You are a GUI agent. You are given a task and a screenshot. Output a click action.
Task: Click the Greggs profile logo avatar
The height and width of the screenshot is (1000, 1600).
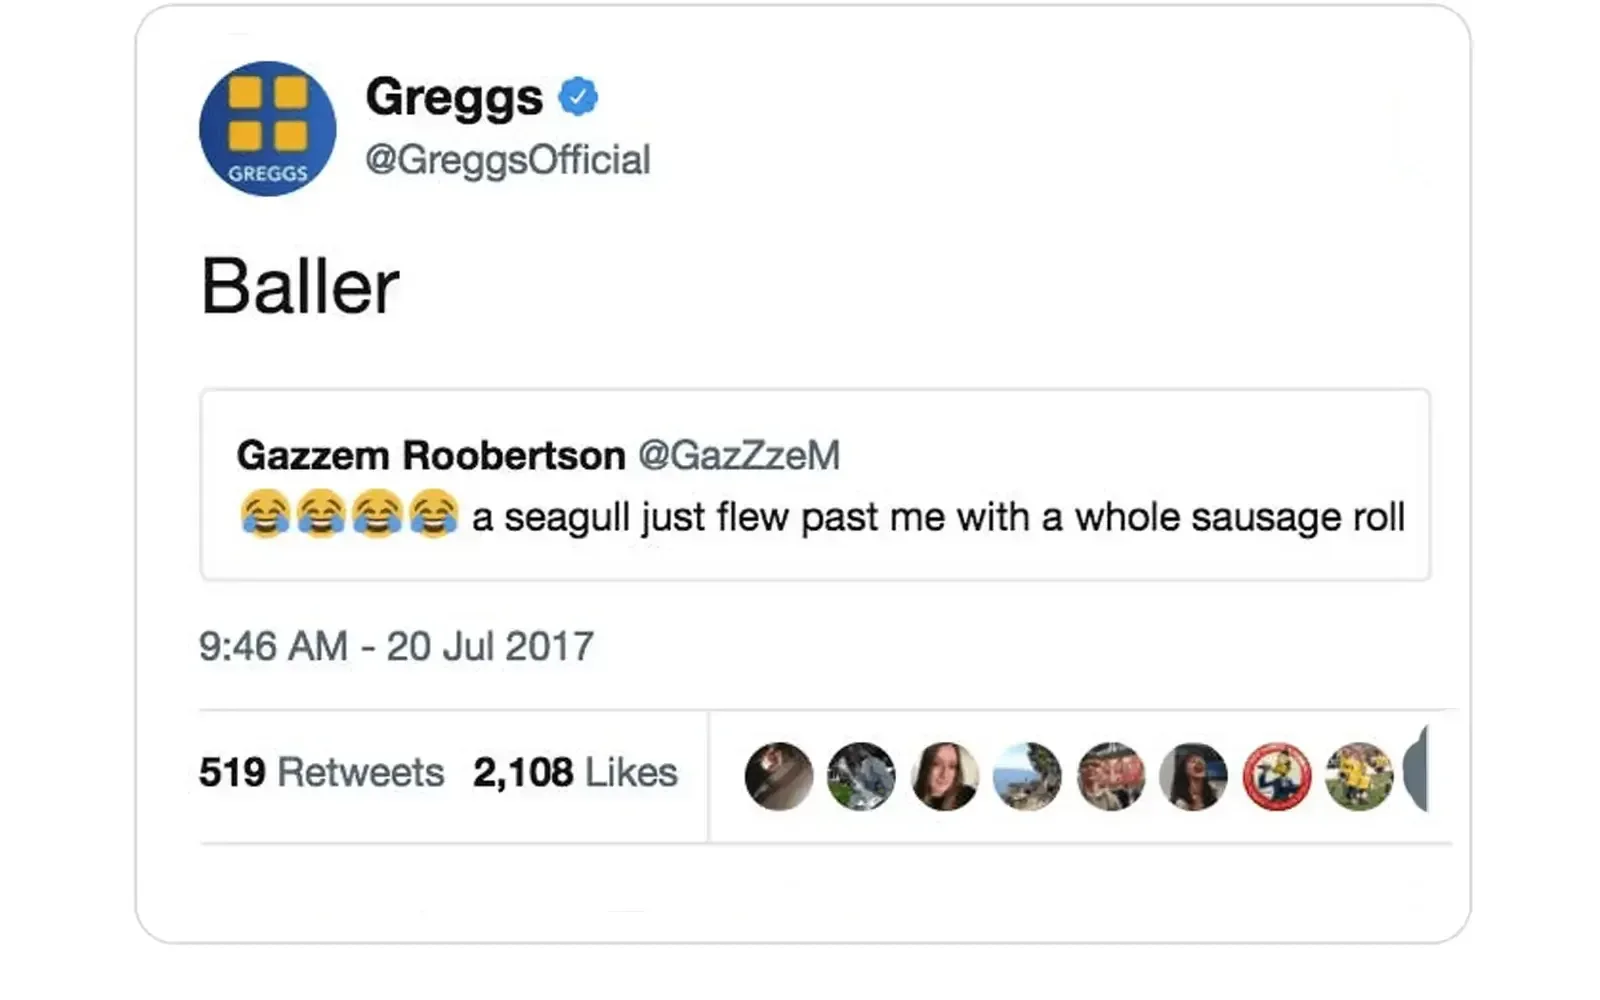coord(267,129)
